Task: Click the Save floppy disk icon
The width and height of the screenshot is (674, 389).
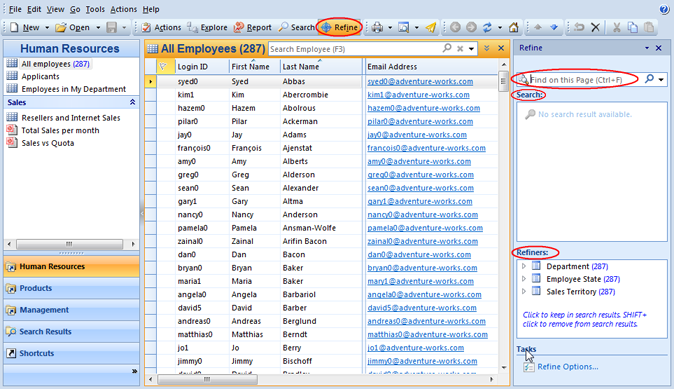Action: tap(112, 28)
